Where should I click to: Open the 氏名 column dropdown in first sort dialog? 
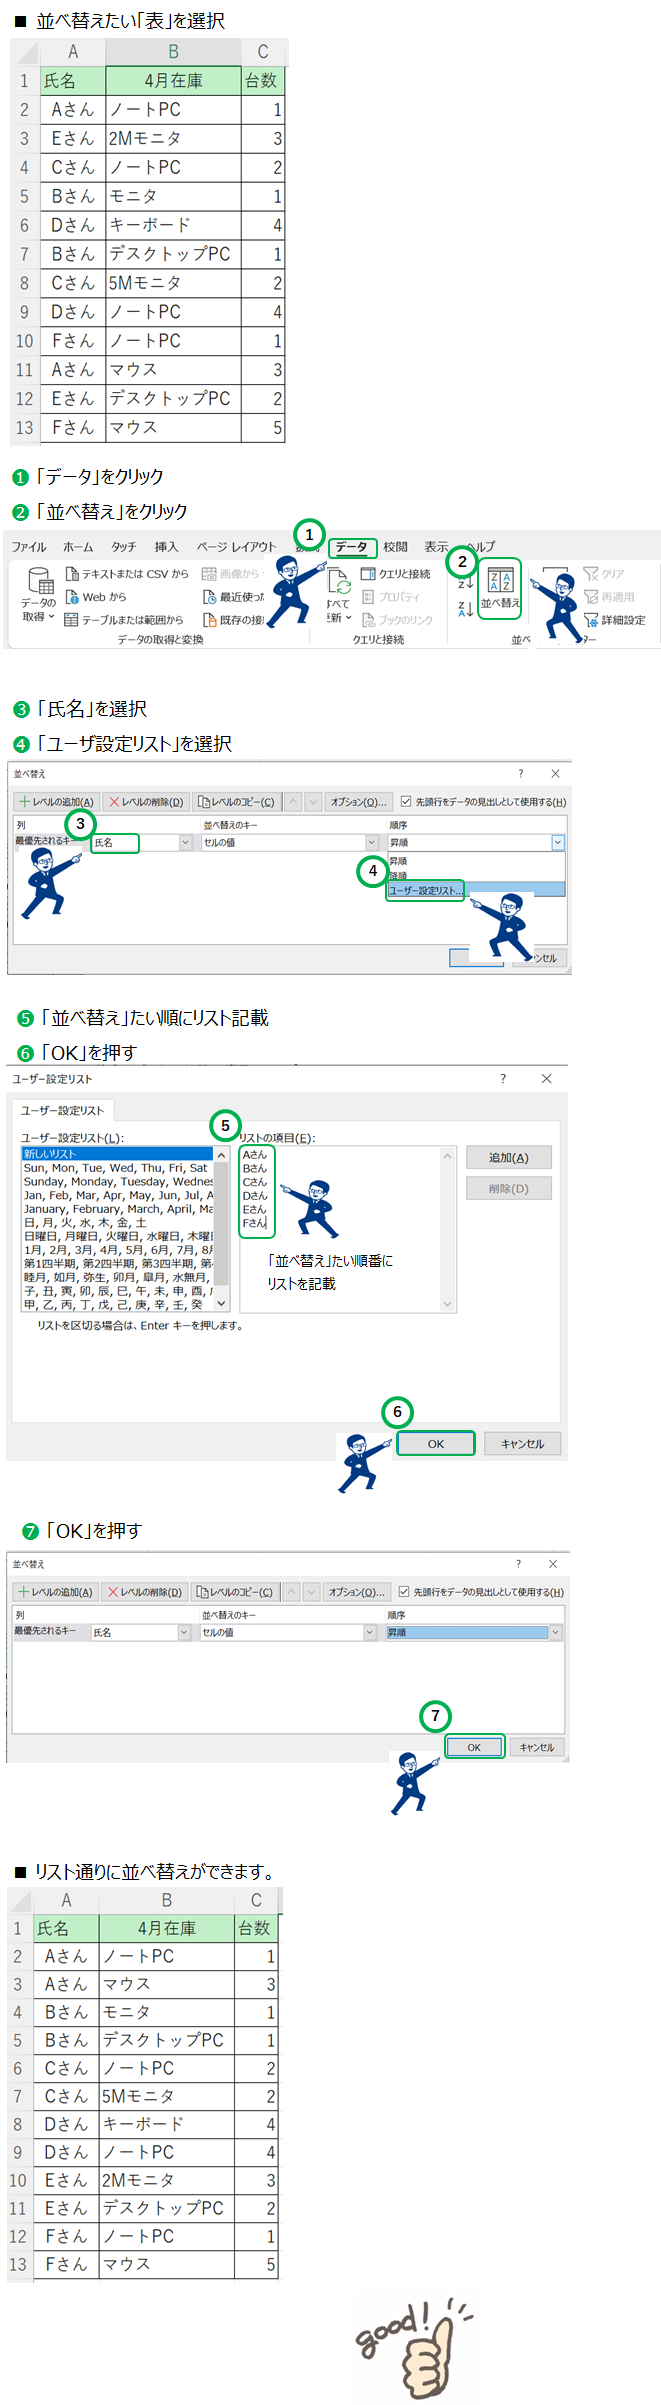[x=185, y=843]
